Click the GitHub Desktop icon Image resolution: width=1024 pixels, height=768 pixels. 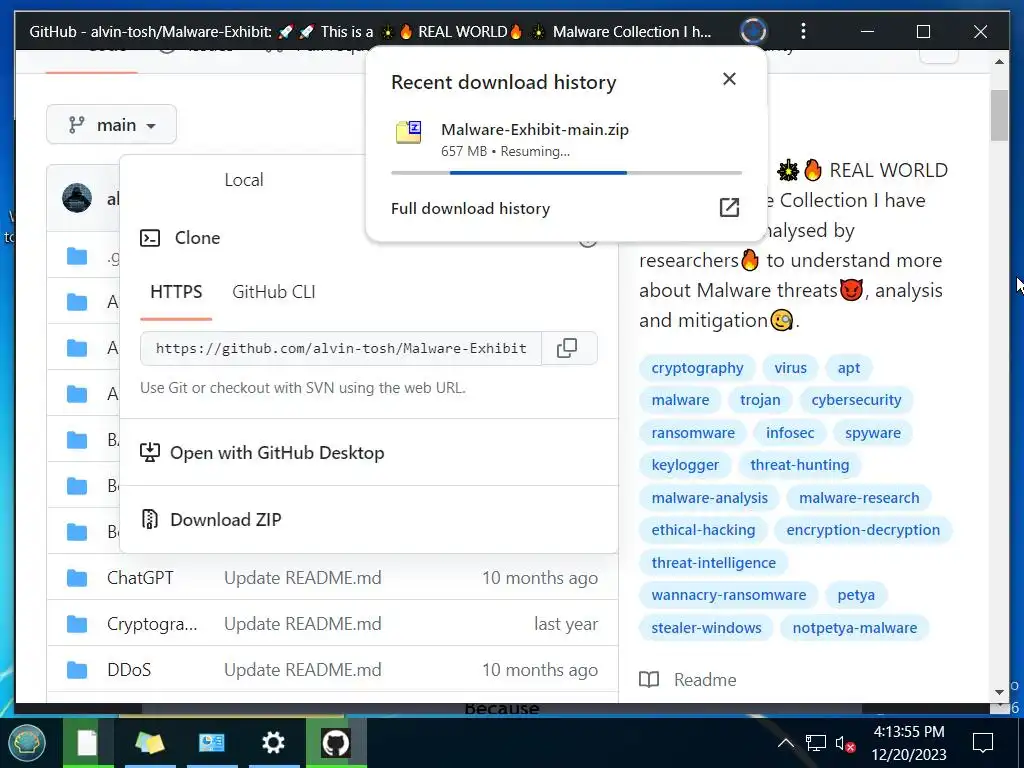point(150,452)
